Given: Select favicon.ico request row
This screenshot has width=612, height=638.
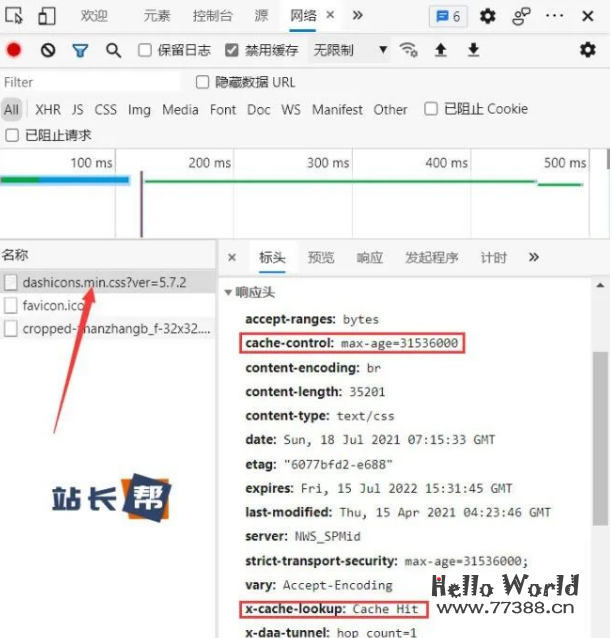Looking at the screenshot, I should pyautogui.click(x=107, y=305).
